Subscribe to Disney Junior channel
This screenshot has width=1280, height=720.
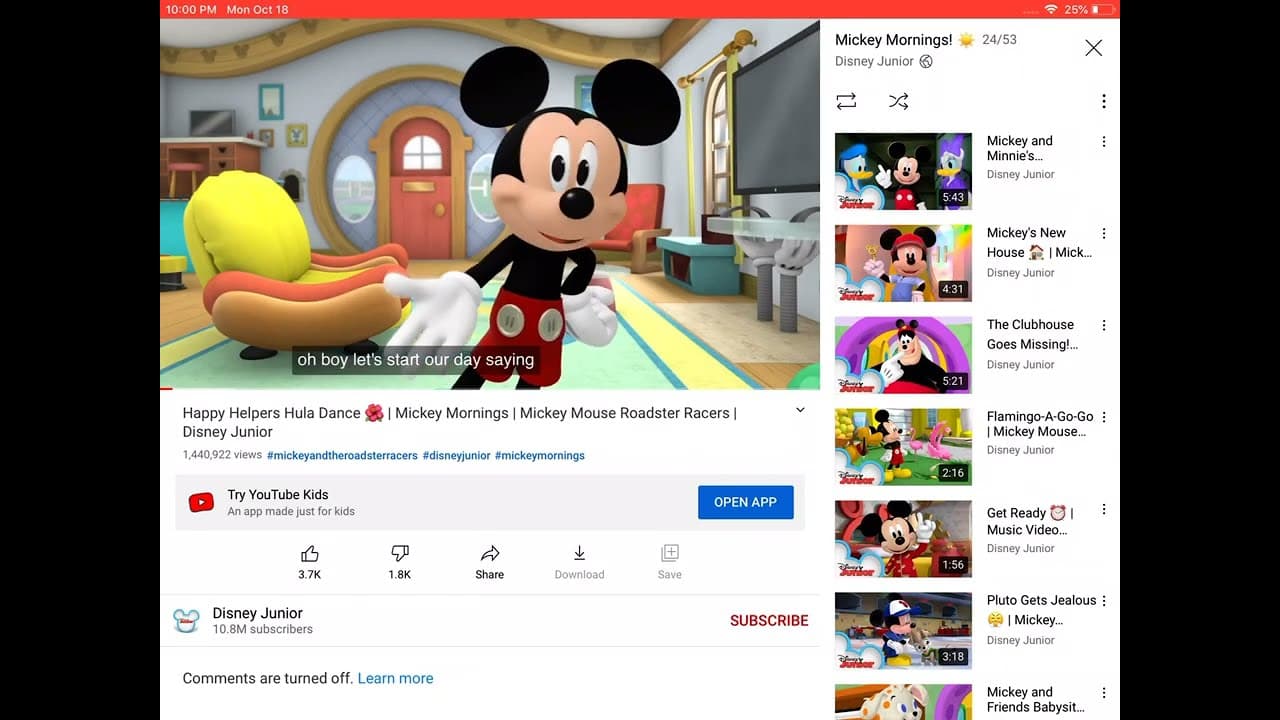(769, 621)
